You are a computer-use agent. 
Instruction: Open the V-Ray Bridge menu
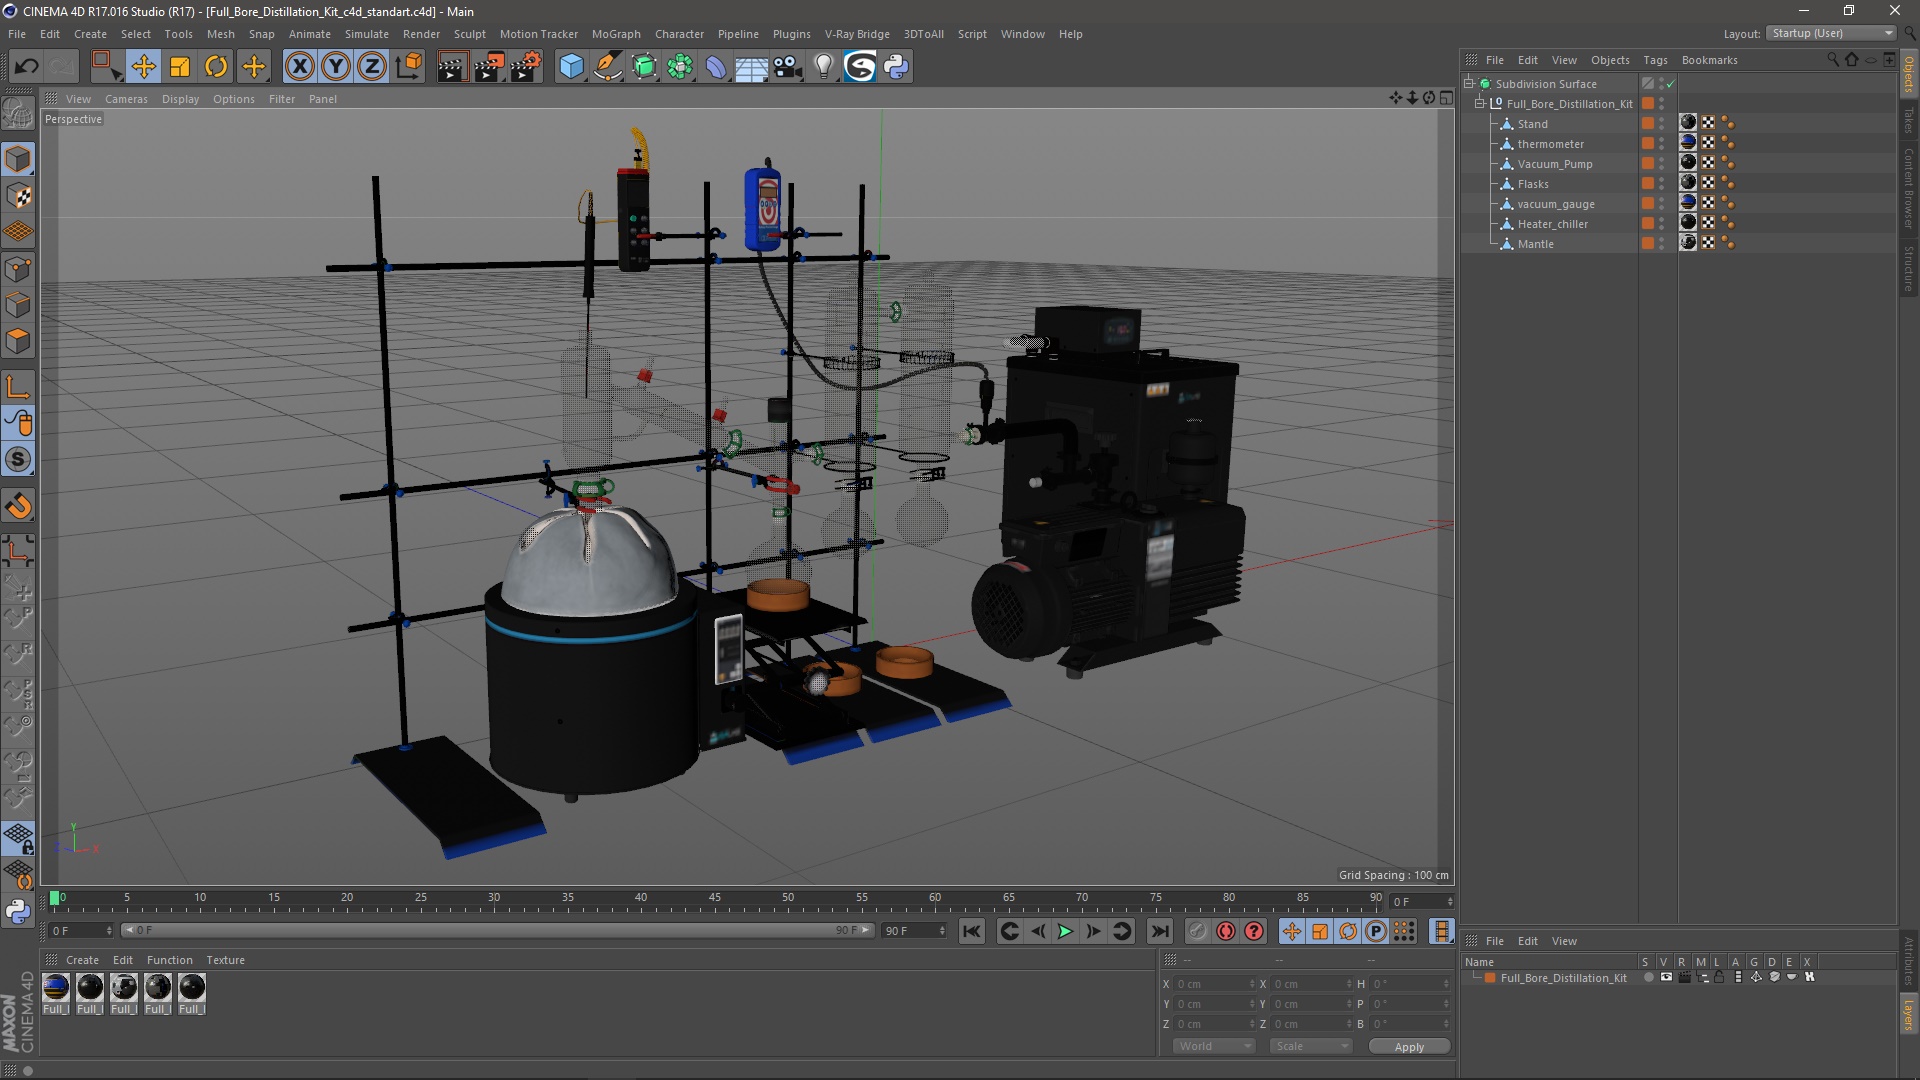[857, 34]
